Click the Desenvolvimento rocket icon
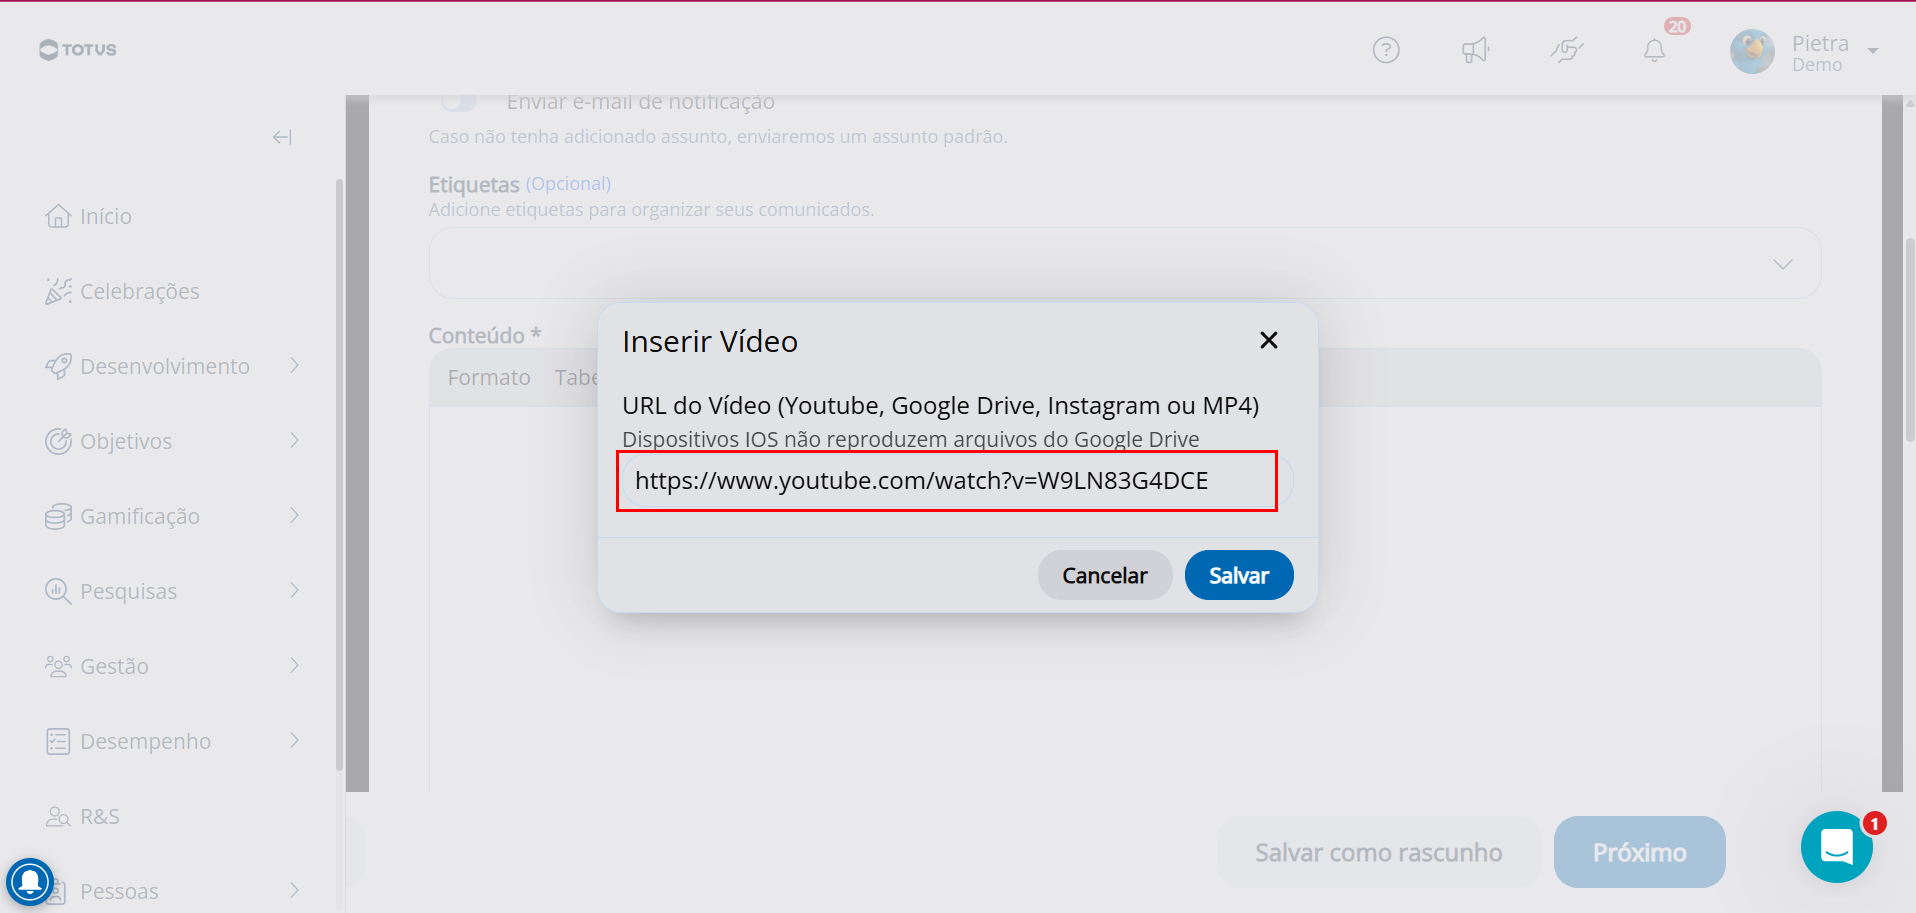 coord(58,366)
